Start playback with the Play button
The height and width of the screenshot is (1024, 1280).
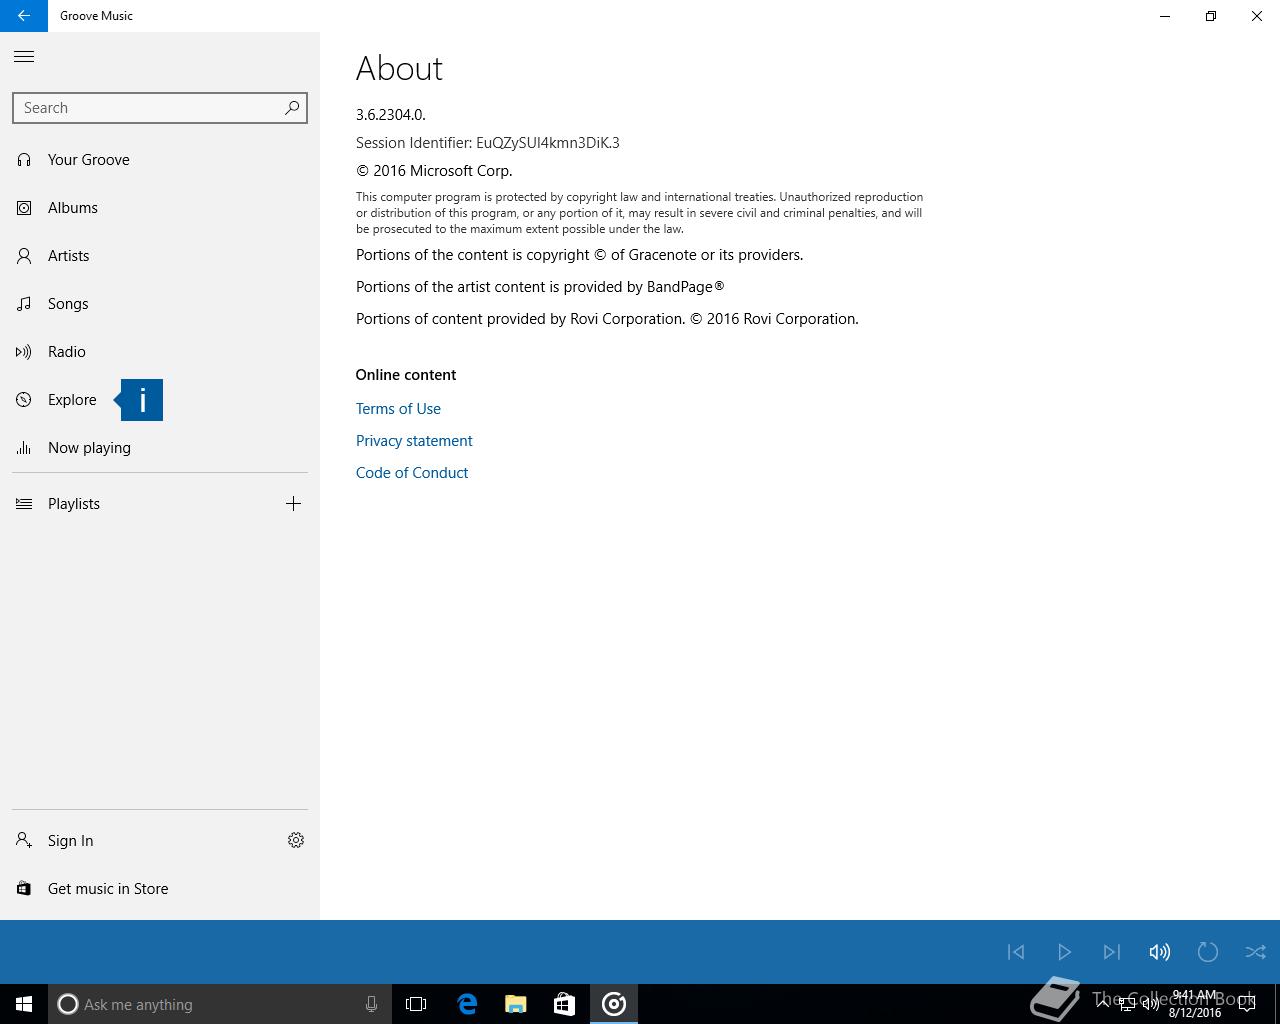tap(1064, 952)
